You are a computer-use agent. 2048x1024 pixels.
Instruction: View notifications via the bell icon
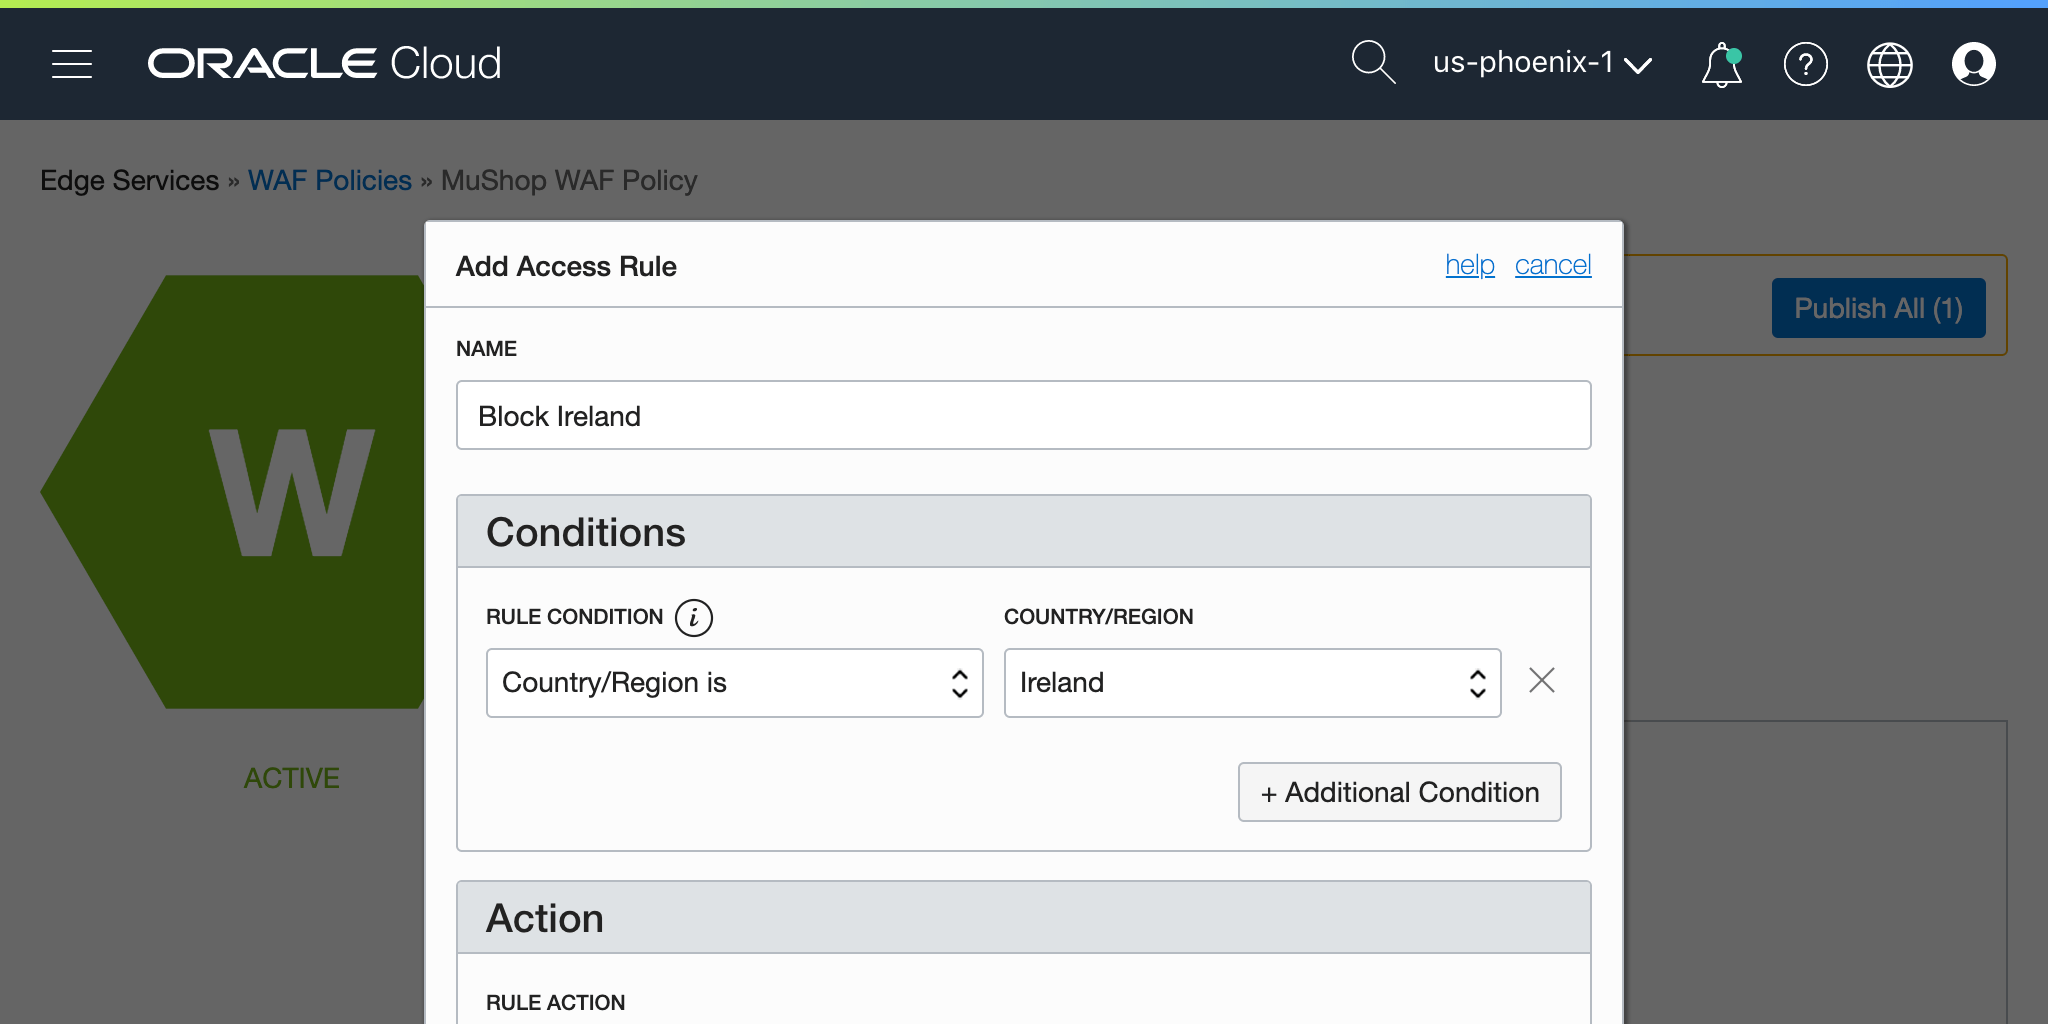(x=1721, y=65)
